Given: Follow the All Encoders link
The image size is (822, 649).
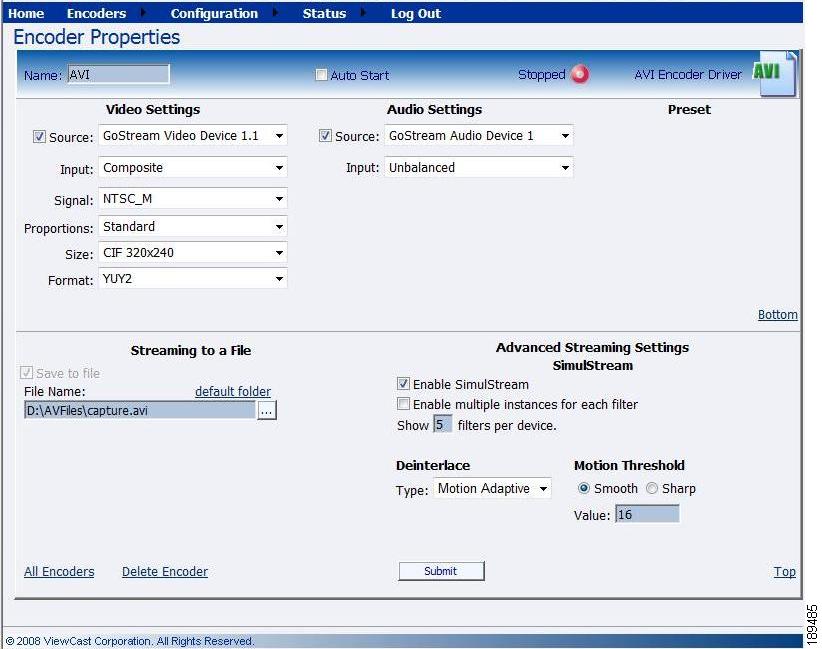Looking at the screenshot, I should coord(59,571).
